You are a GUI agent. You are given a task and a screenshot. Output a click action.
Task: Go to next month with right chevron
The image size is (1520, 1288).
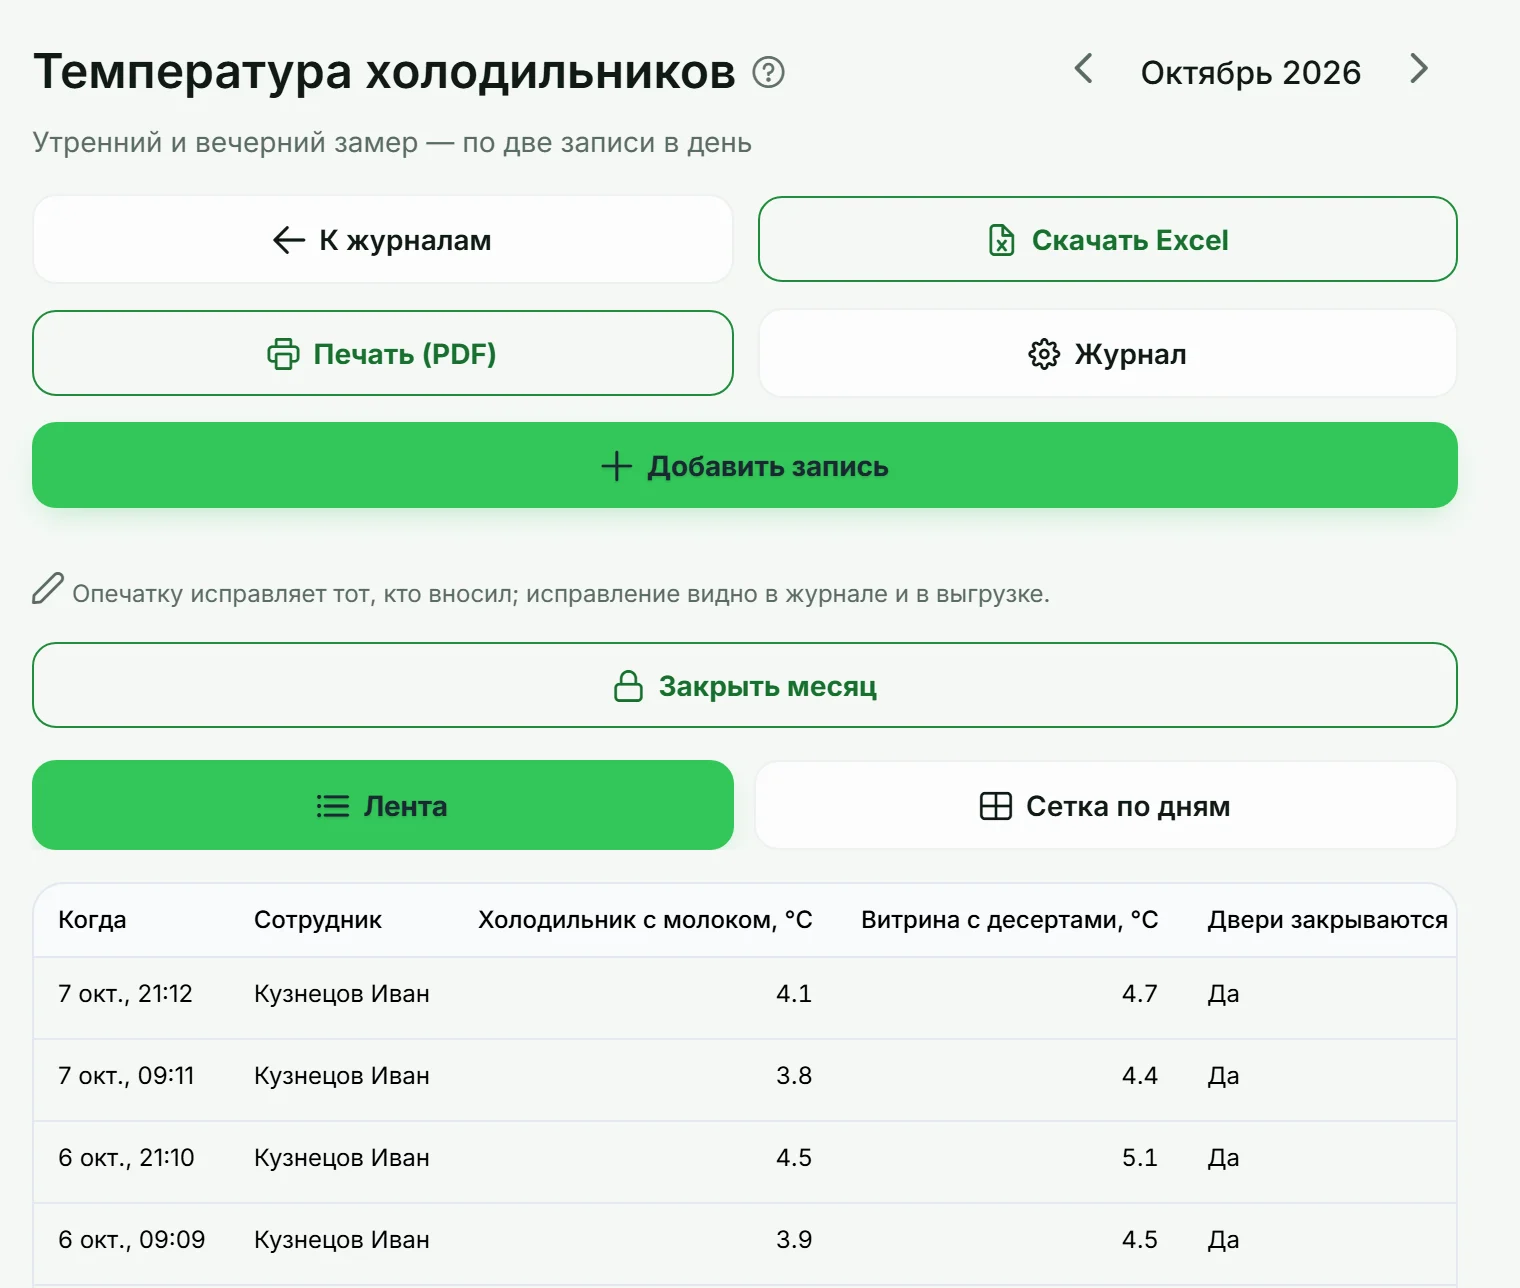[x=1418, y=69]
